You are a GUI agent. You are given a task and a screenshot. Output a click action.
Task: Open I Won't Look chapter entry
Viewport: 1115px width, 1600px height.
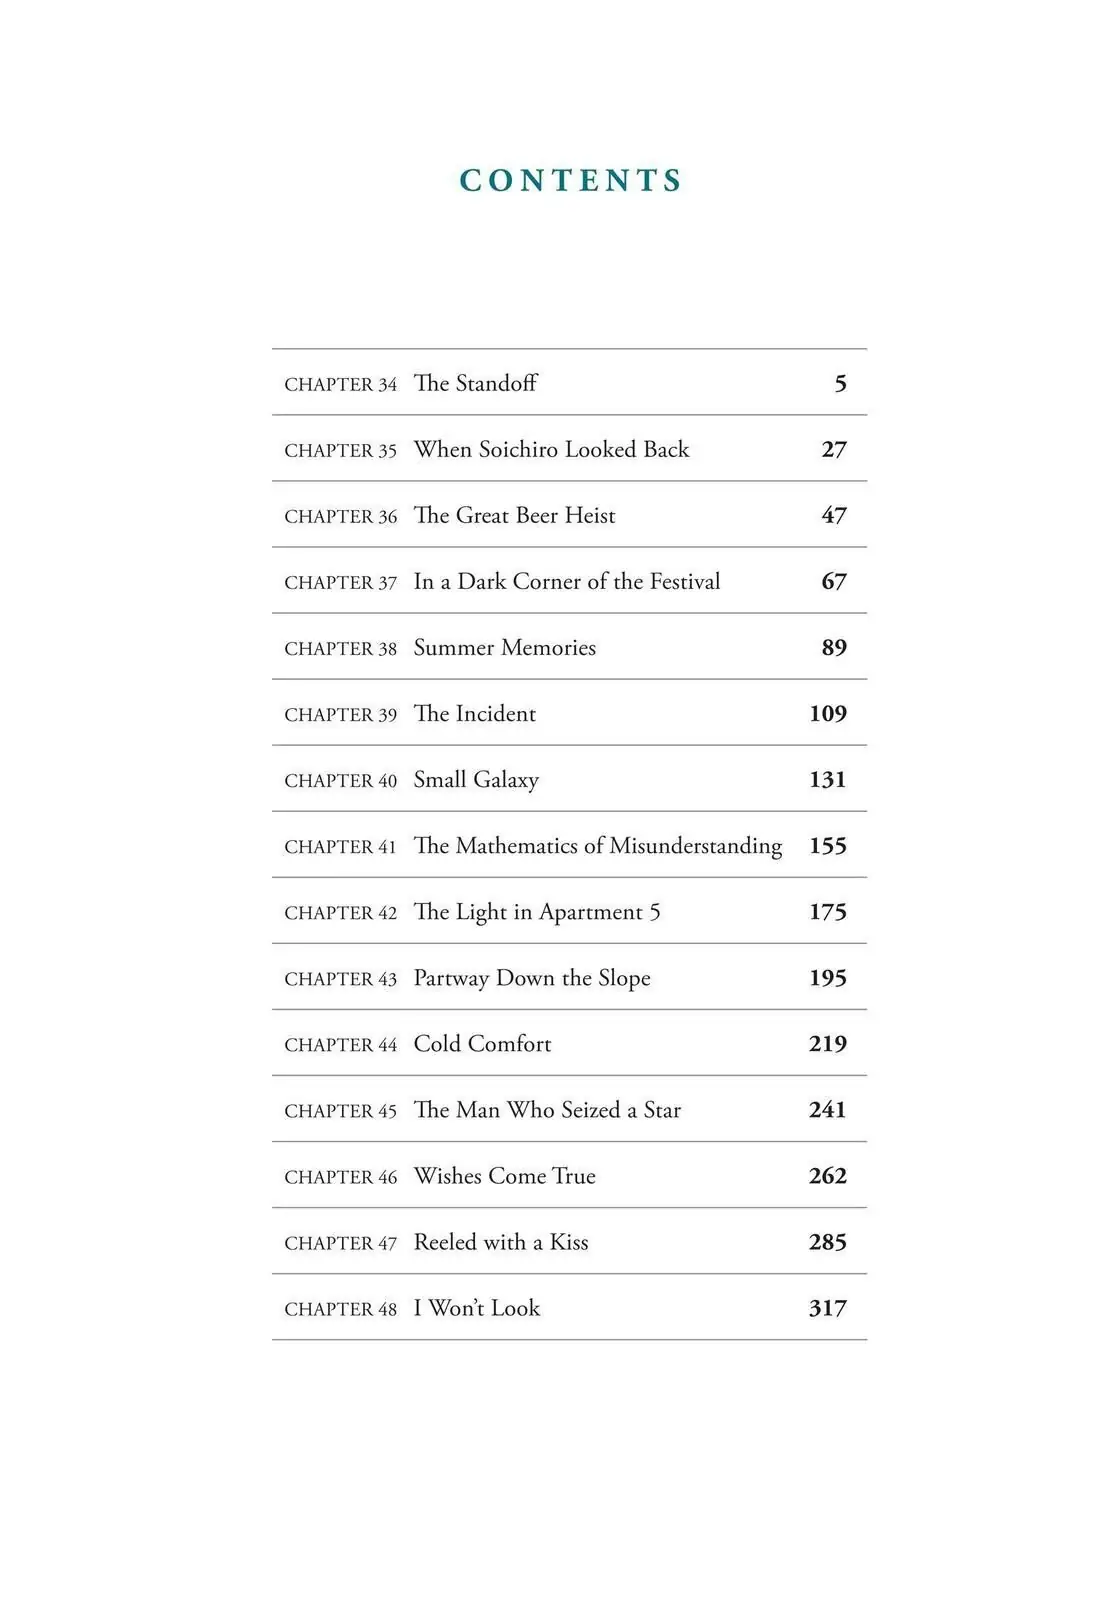point(569,1307)
